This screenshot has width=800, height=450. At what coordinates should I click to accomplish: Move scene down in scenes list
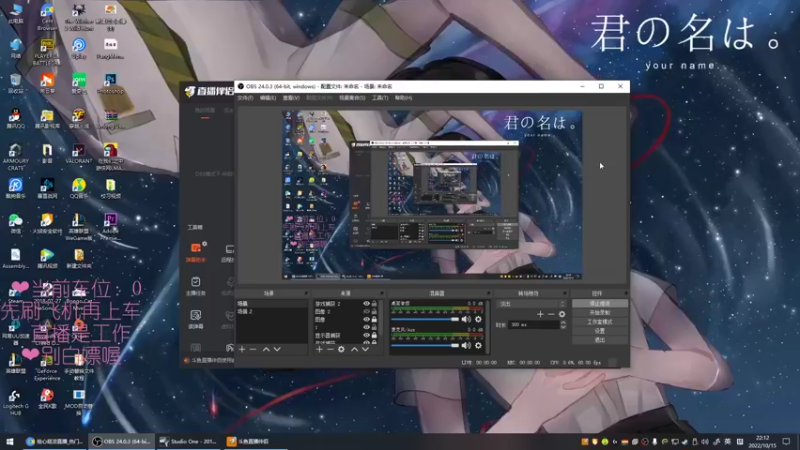click(x=277, y=349)
